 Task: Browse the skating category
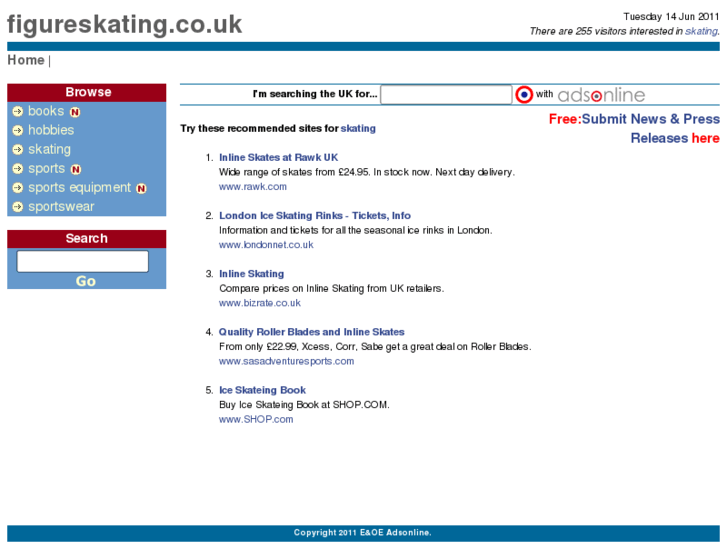[x=50, y=149]
